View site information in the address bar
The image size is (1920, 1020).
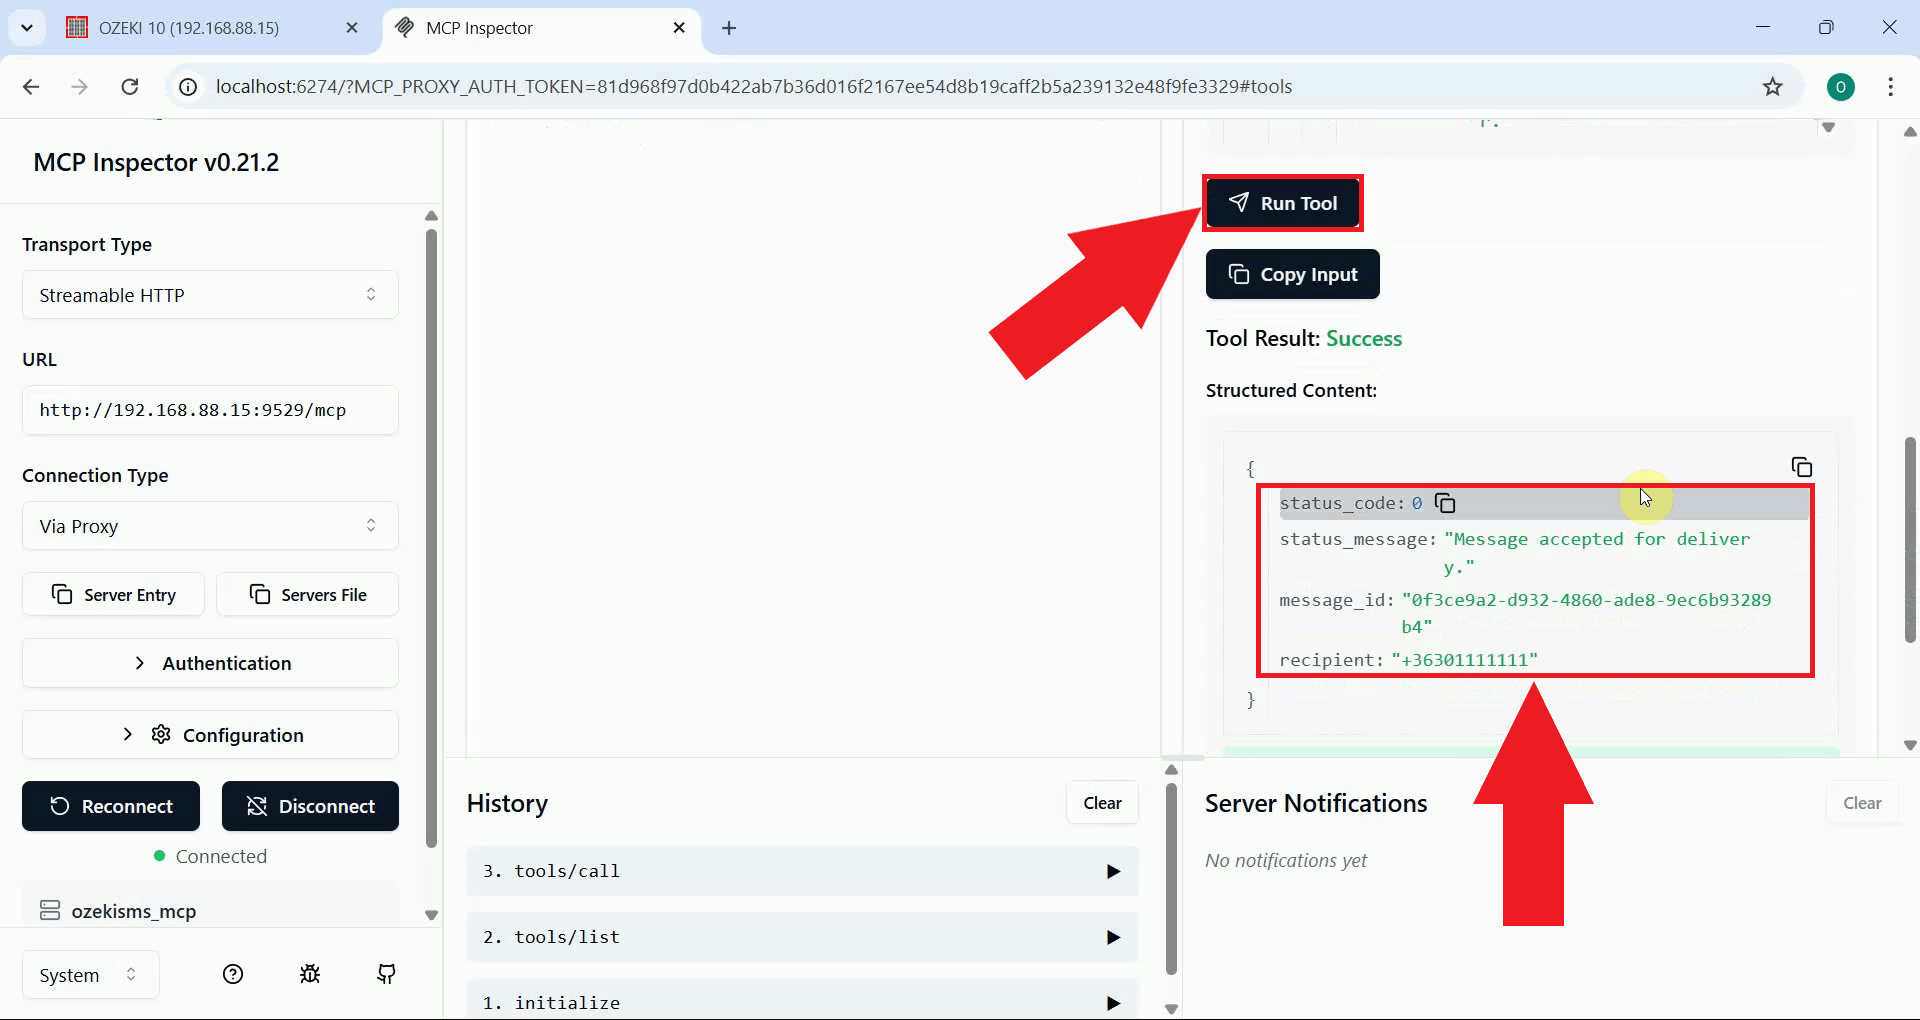click(187, 87)
